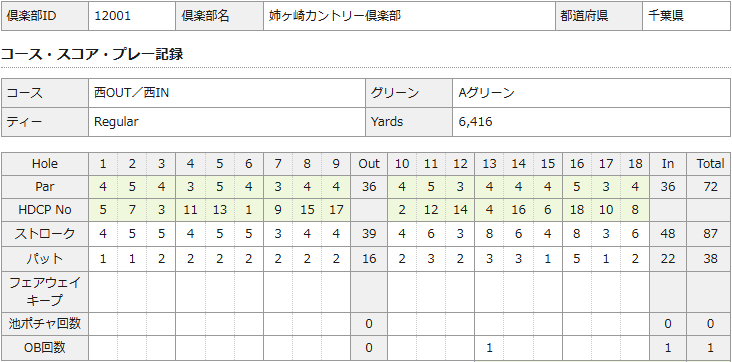Click the prefecture value 千葉県
This screenshot has height=362, width=732.
click(666, 16)
